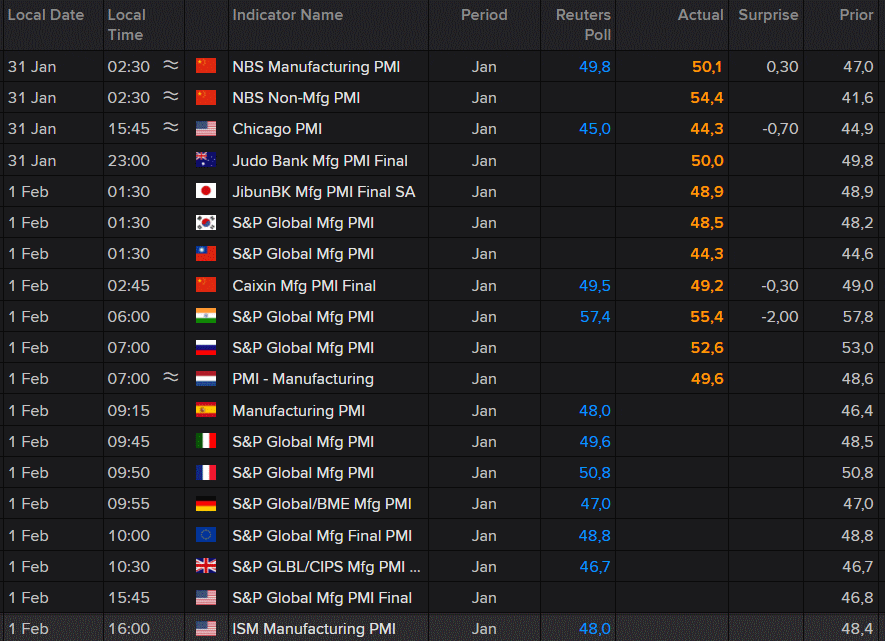Screen dimensions: 885x641
Task: Select JibunBK Mfg PMI Final SA
Action: click(x=324, y=192)
